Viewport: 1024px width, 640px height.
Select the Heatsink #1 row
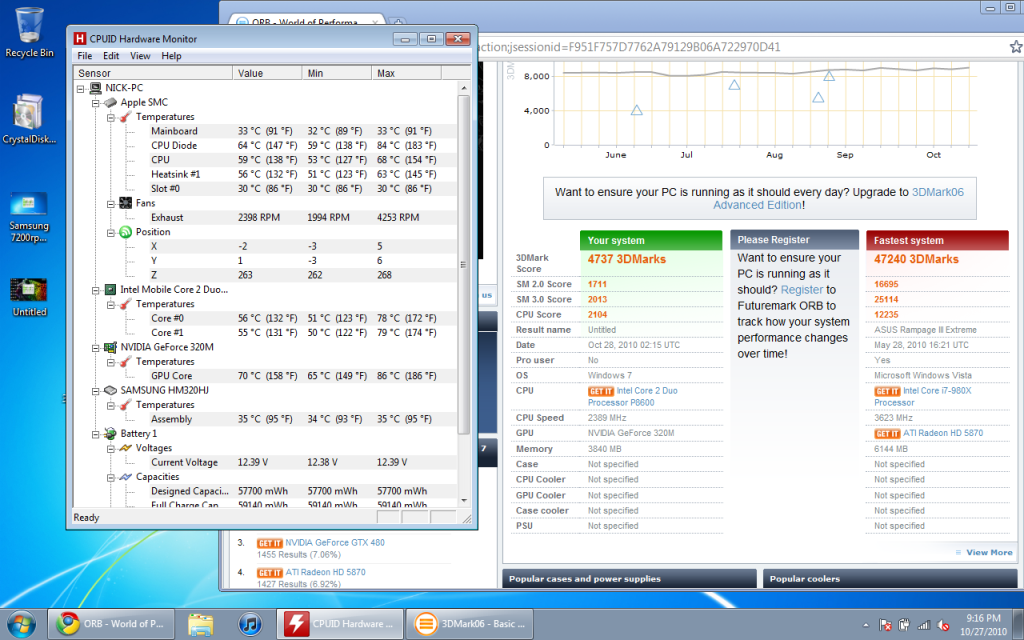266,174
